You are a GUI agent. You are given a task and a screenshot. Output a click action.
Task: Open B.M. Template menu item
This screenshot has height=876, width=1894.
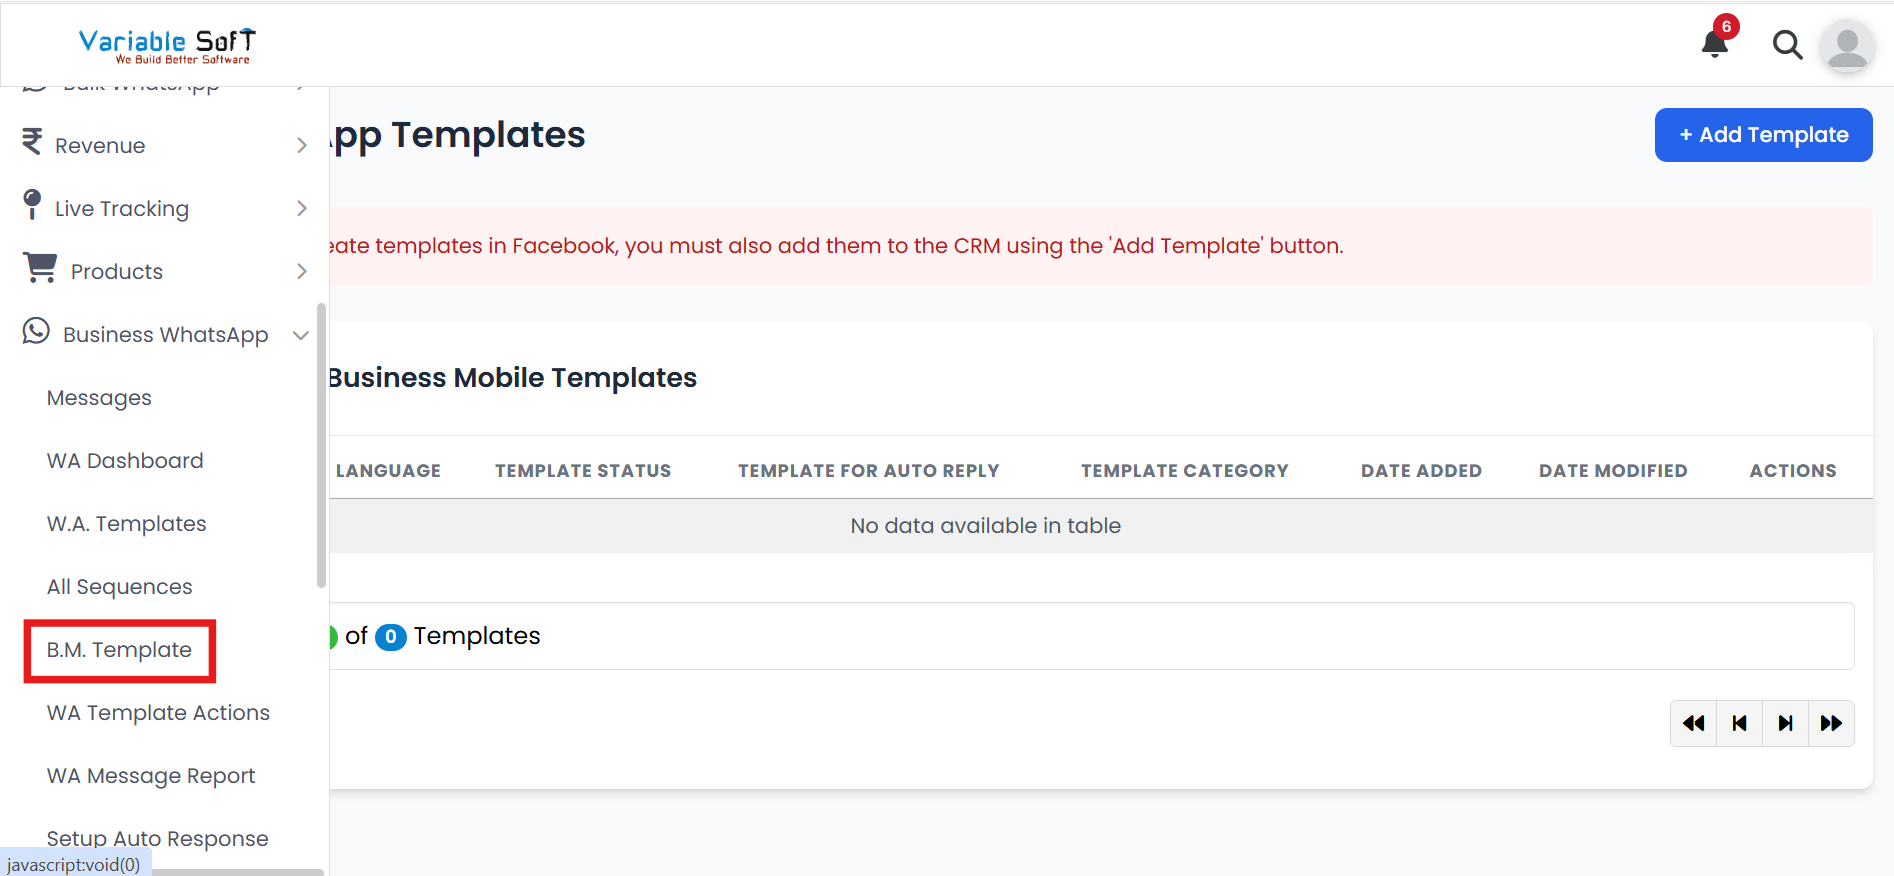119,650
